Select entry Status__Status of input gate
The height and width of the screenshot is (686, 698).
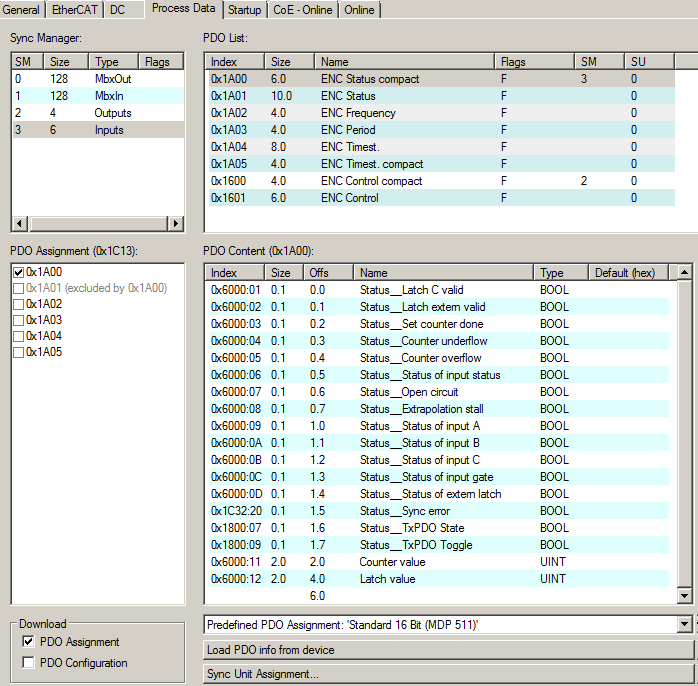(x=439, y=477)
